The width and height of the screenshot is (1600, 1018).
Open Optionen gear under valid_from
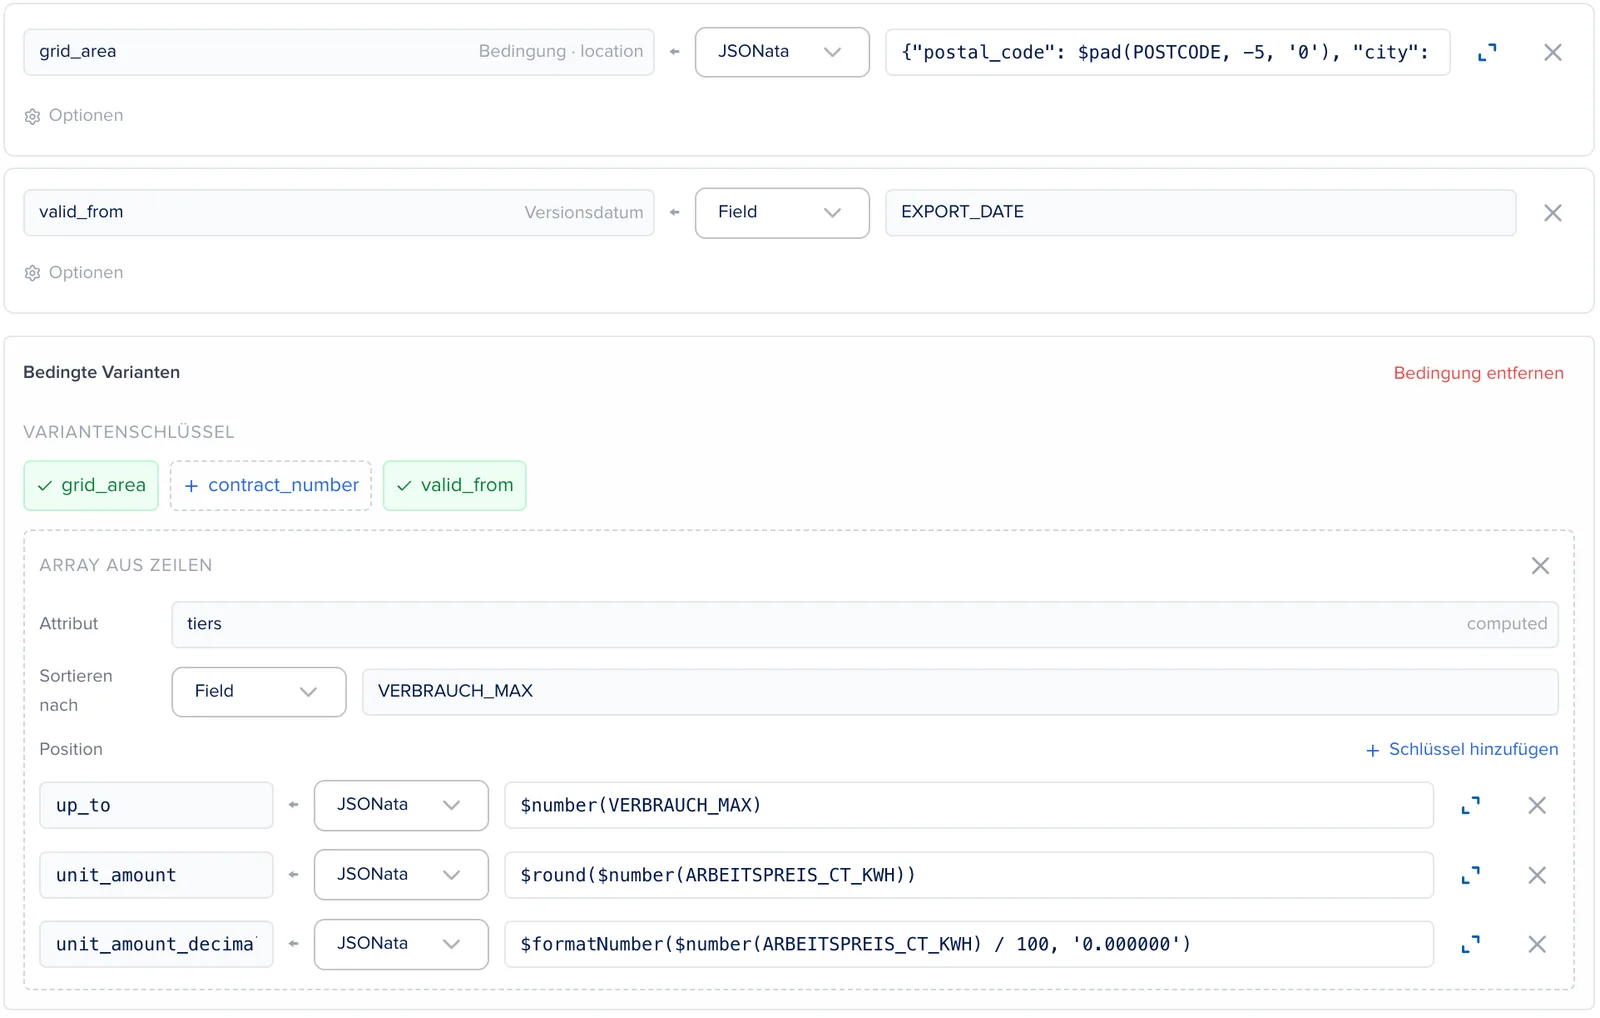(74, 273)
